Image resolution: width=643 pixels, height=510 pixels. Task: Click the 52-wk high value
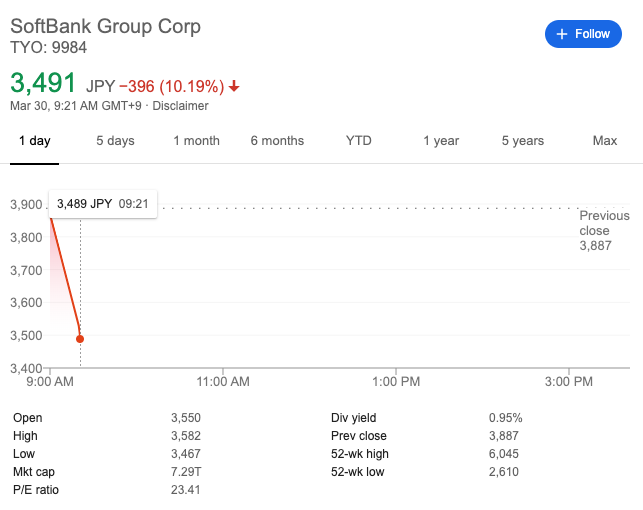tap(505, 454)
